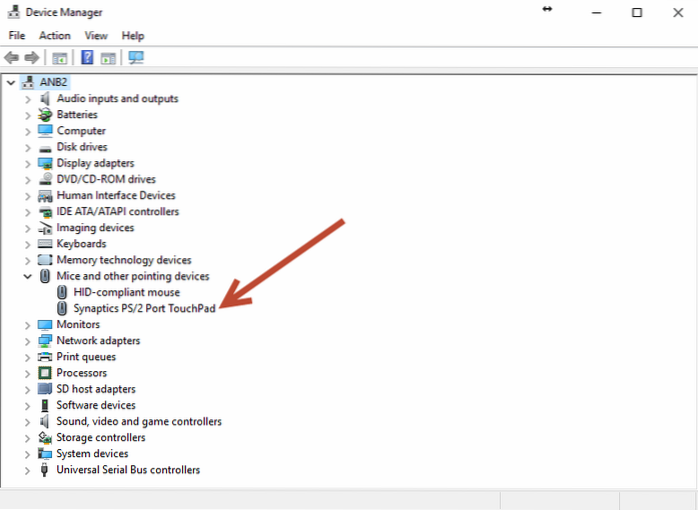Expand IDE ATA/ATAPI controllers chevron
The width and height of the screenshot is (698, 510).
pos(28,212)
